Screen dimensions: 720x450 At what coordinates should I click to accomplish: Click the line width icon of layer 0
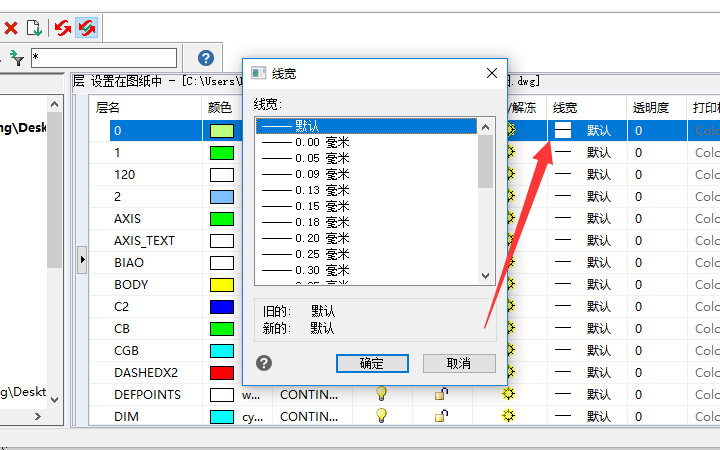coord(563,130)
